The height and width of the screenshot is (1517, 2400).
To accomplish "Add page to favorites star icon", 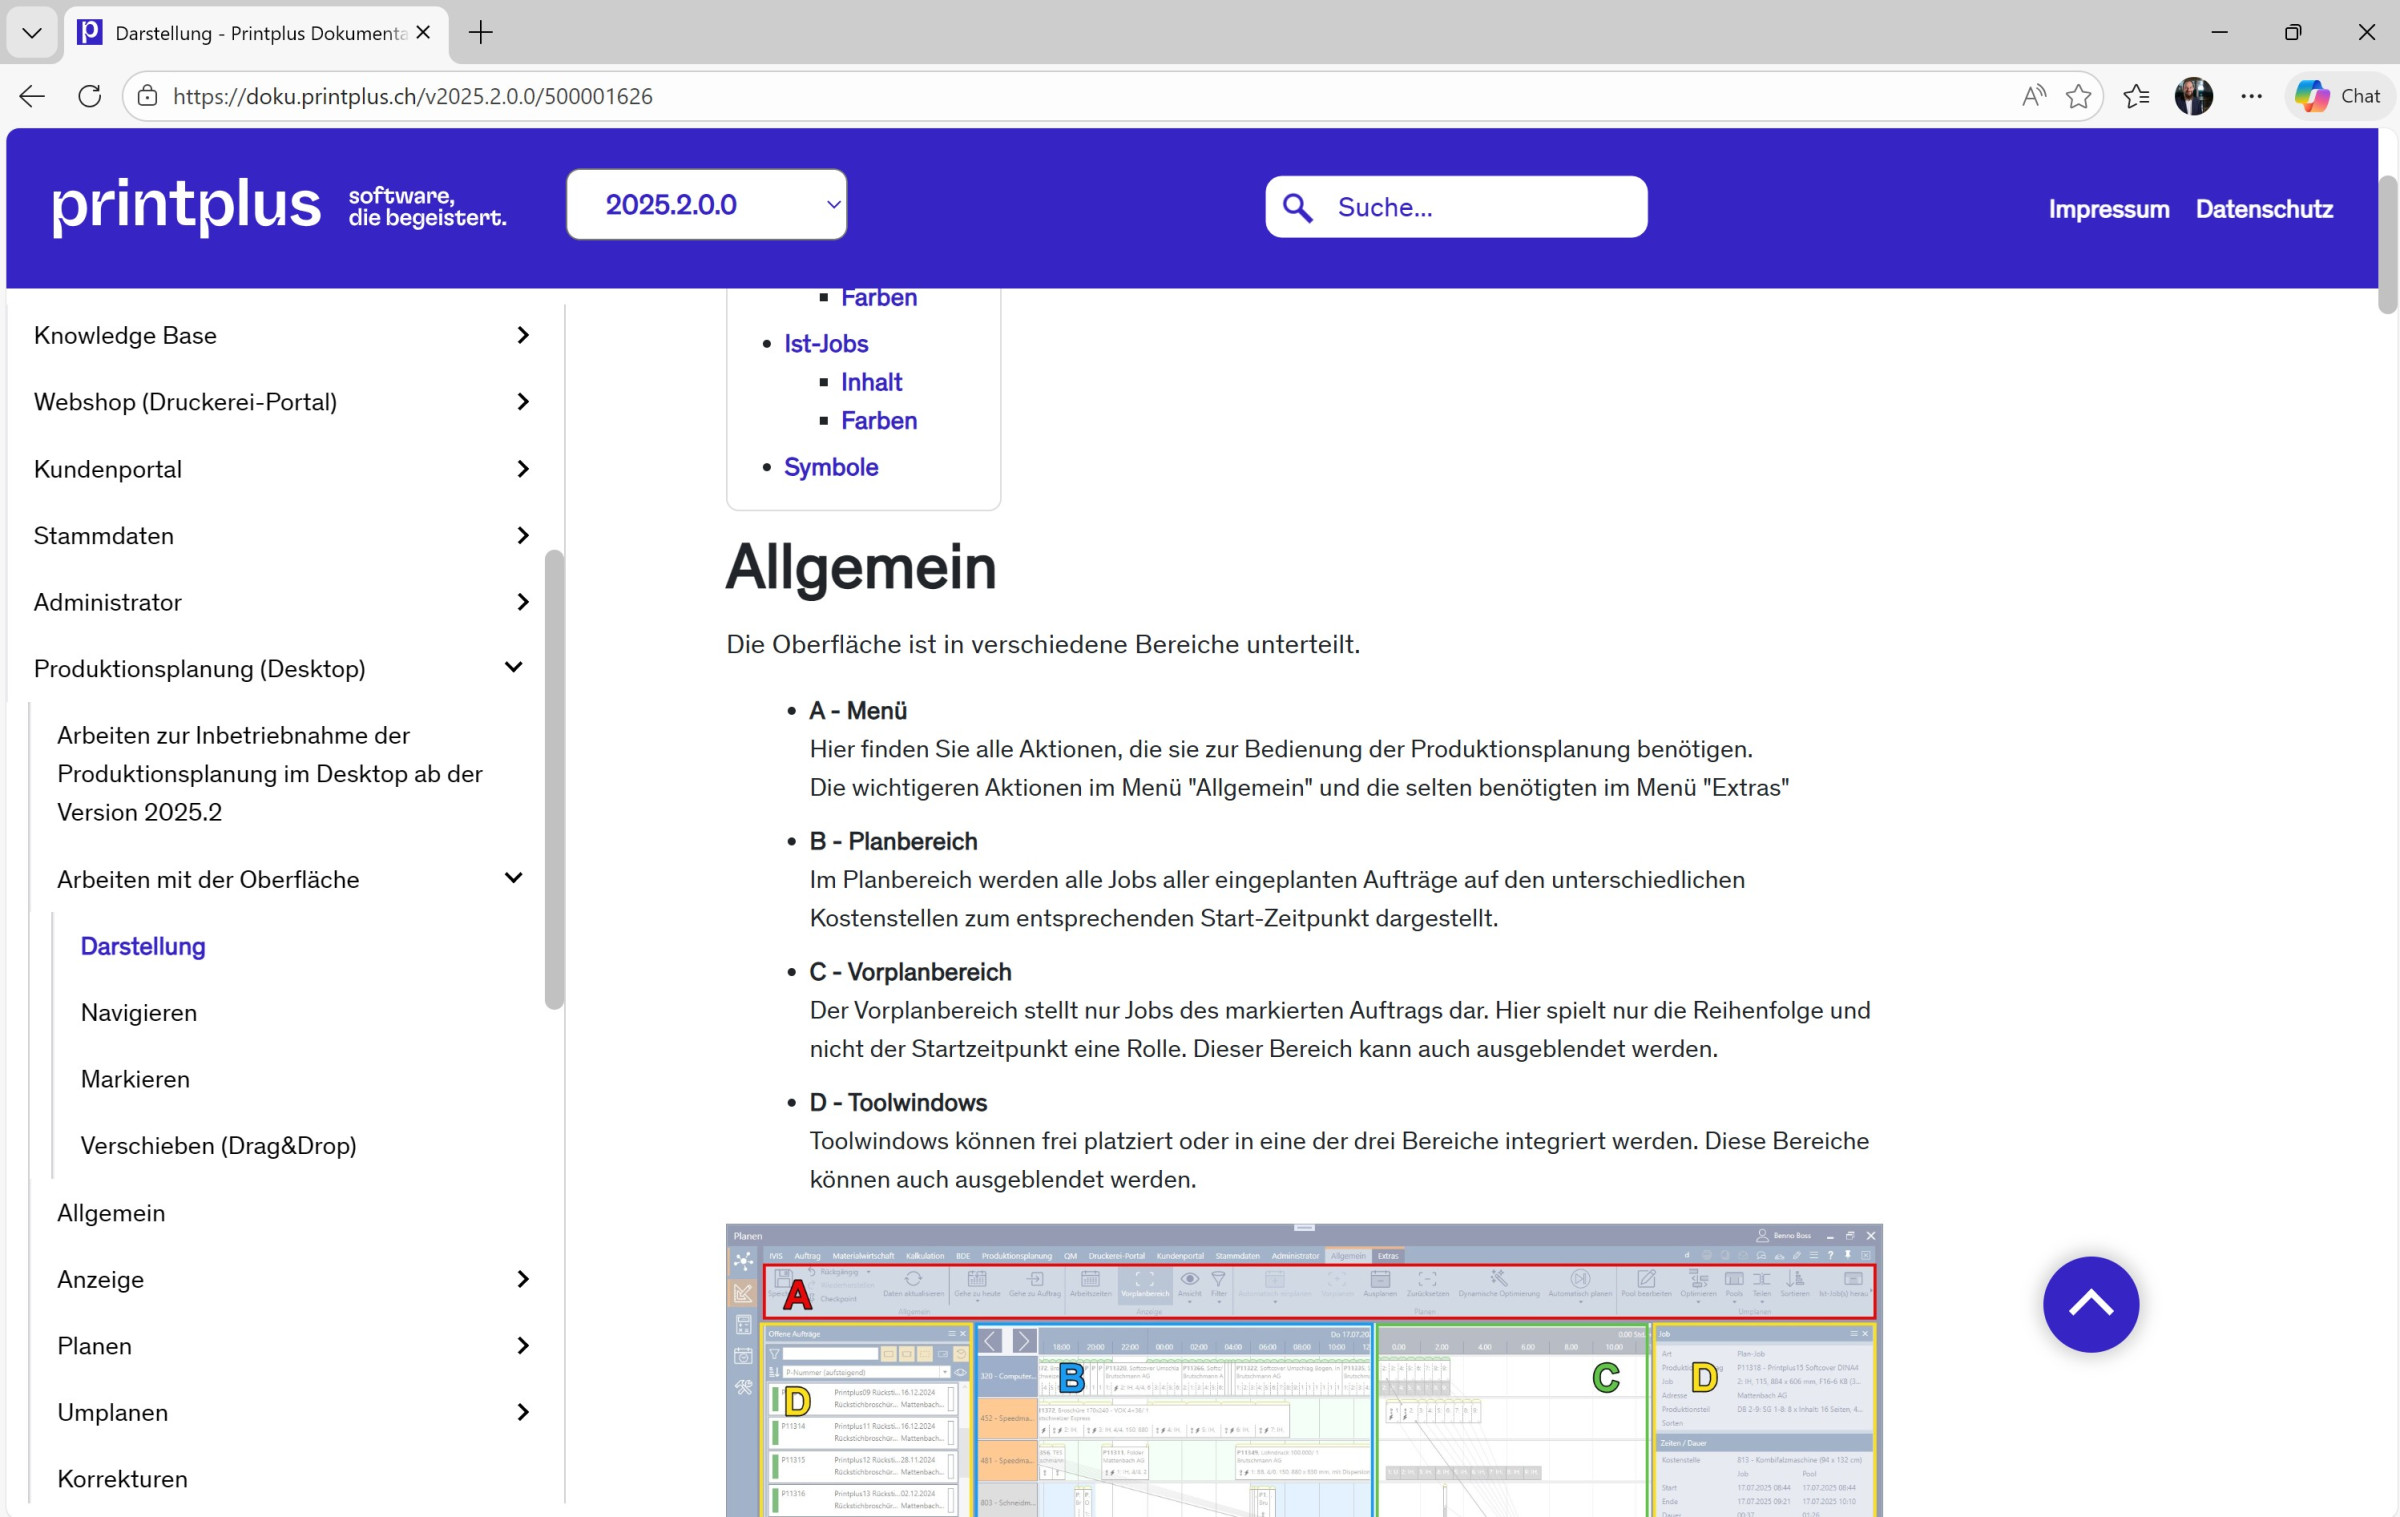I will point(2078,96).
